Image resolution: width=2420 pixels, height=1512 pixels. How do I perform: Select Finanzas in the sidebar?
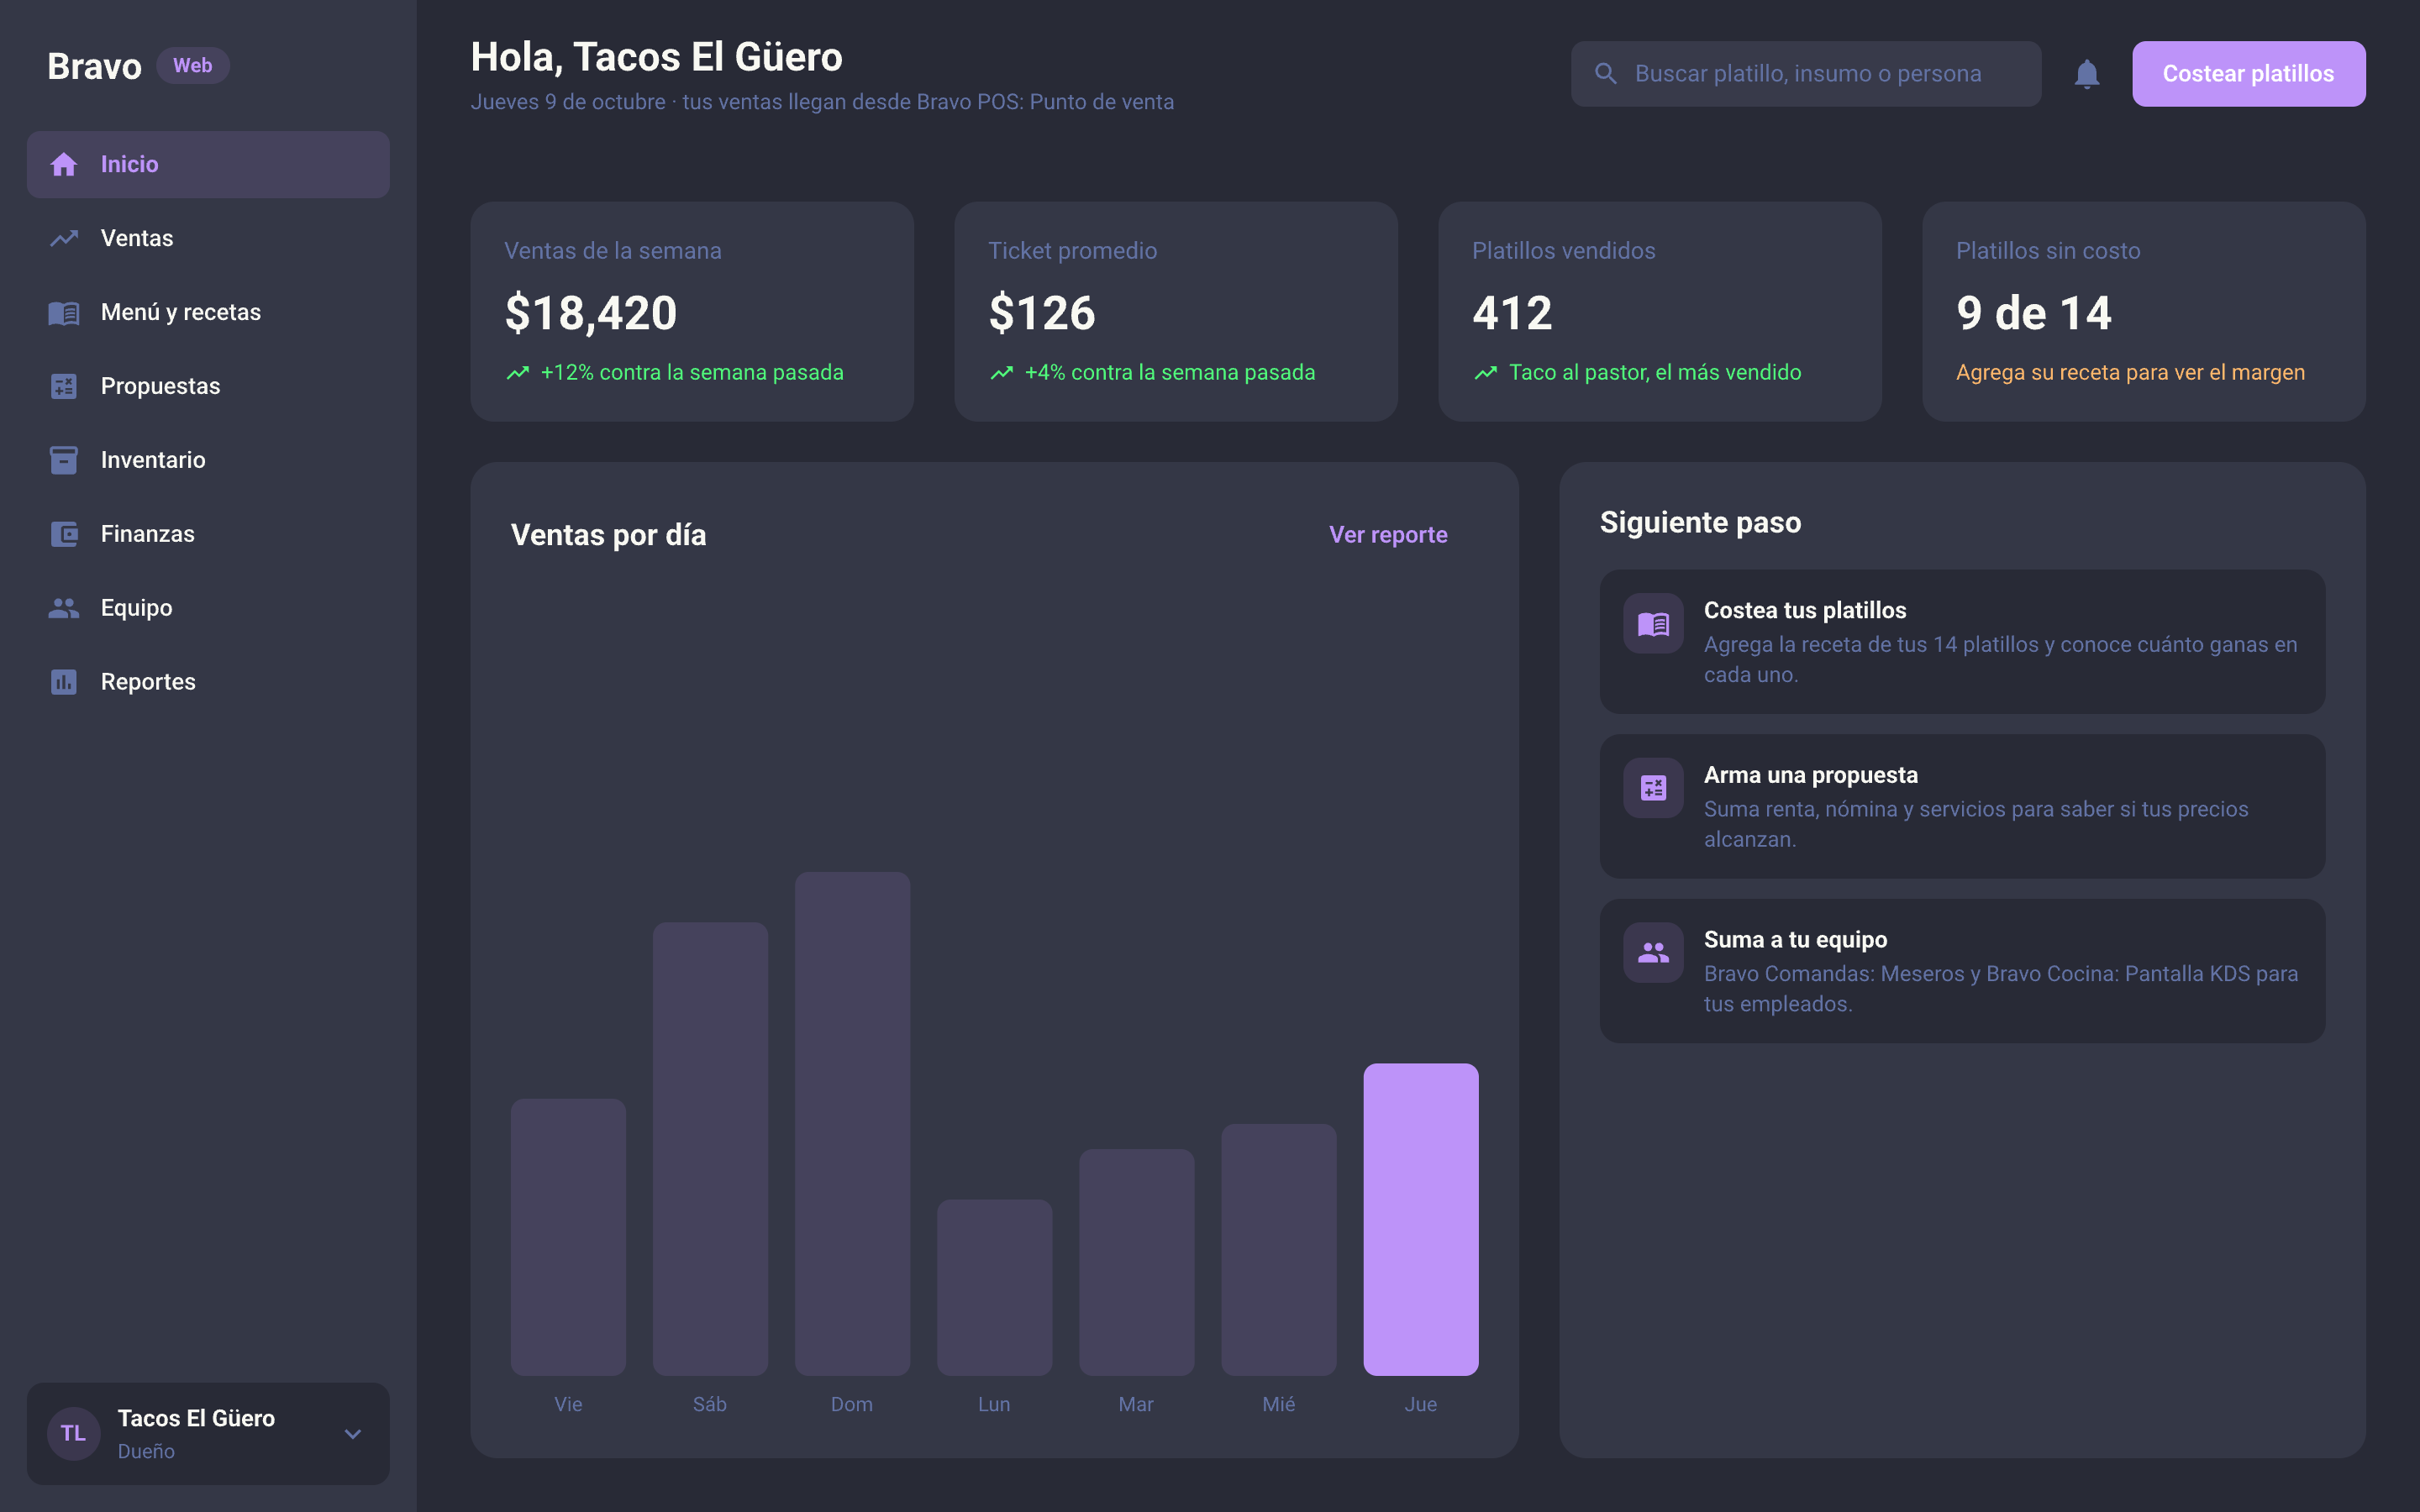coord(208,534)
